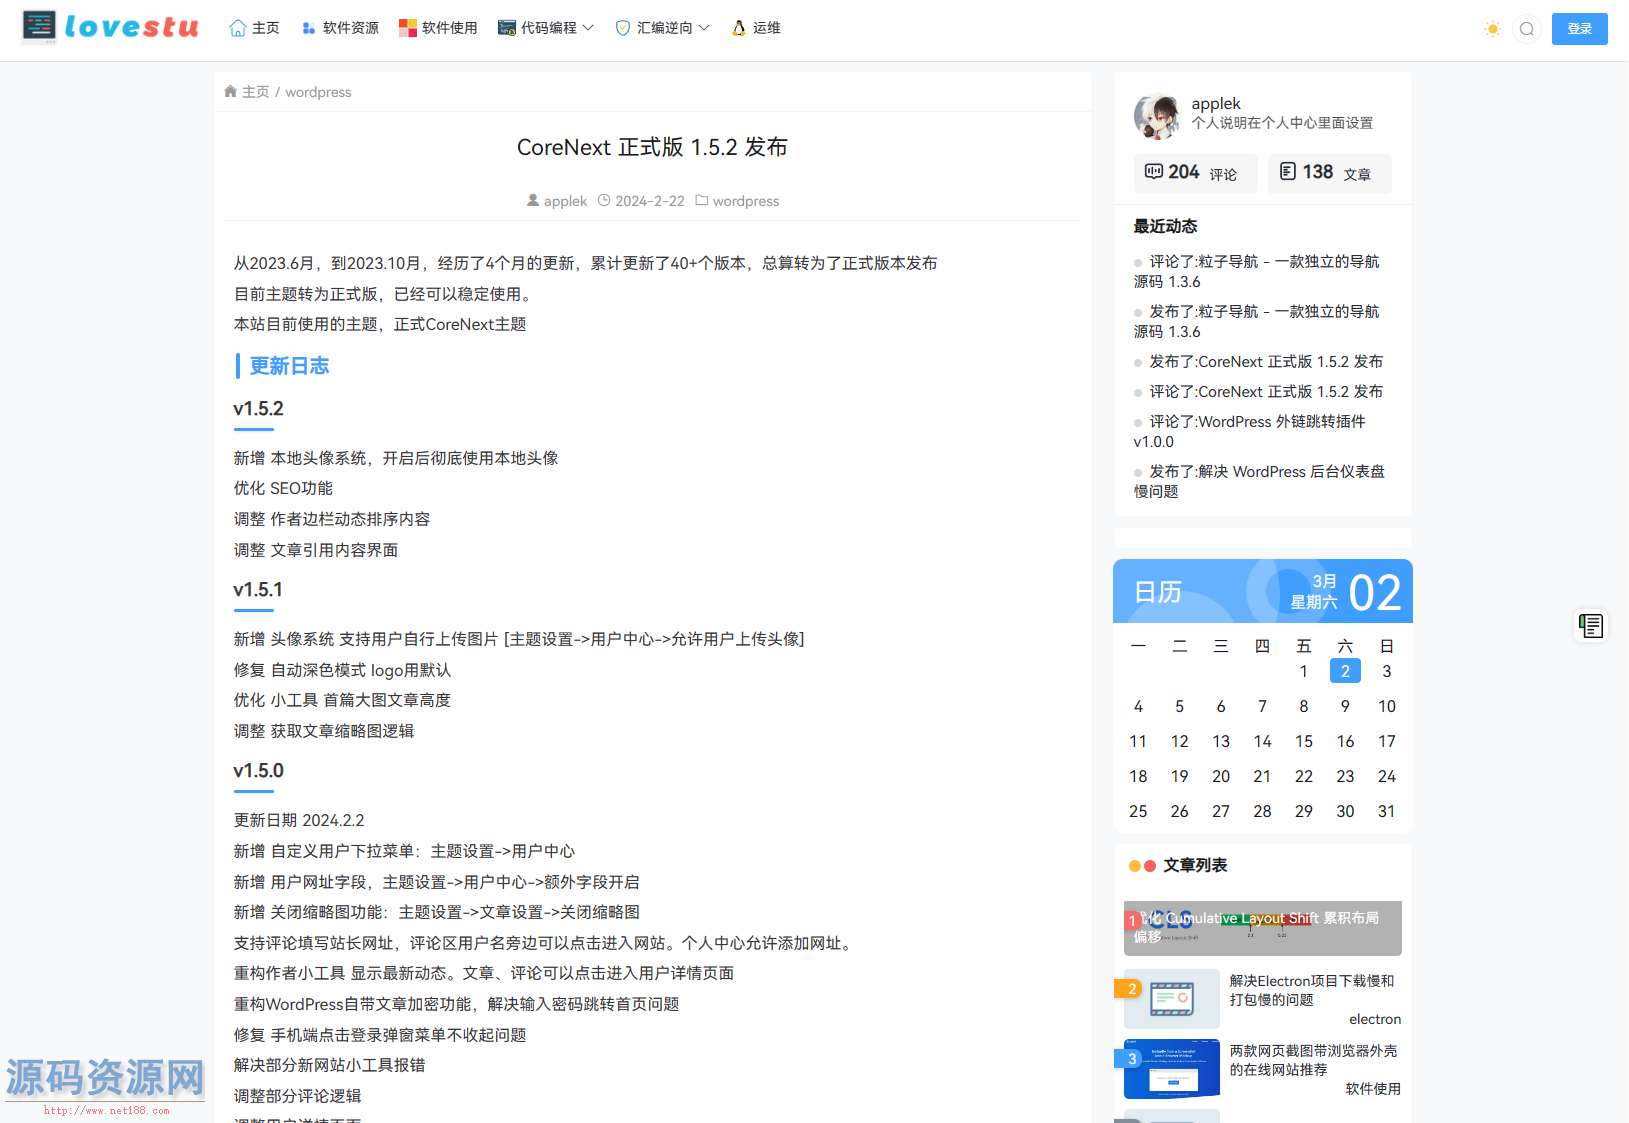Click the 最近动态 section heading

[1165, 226]
